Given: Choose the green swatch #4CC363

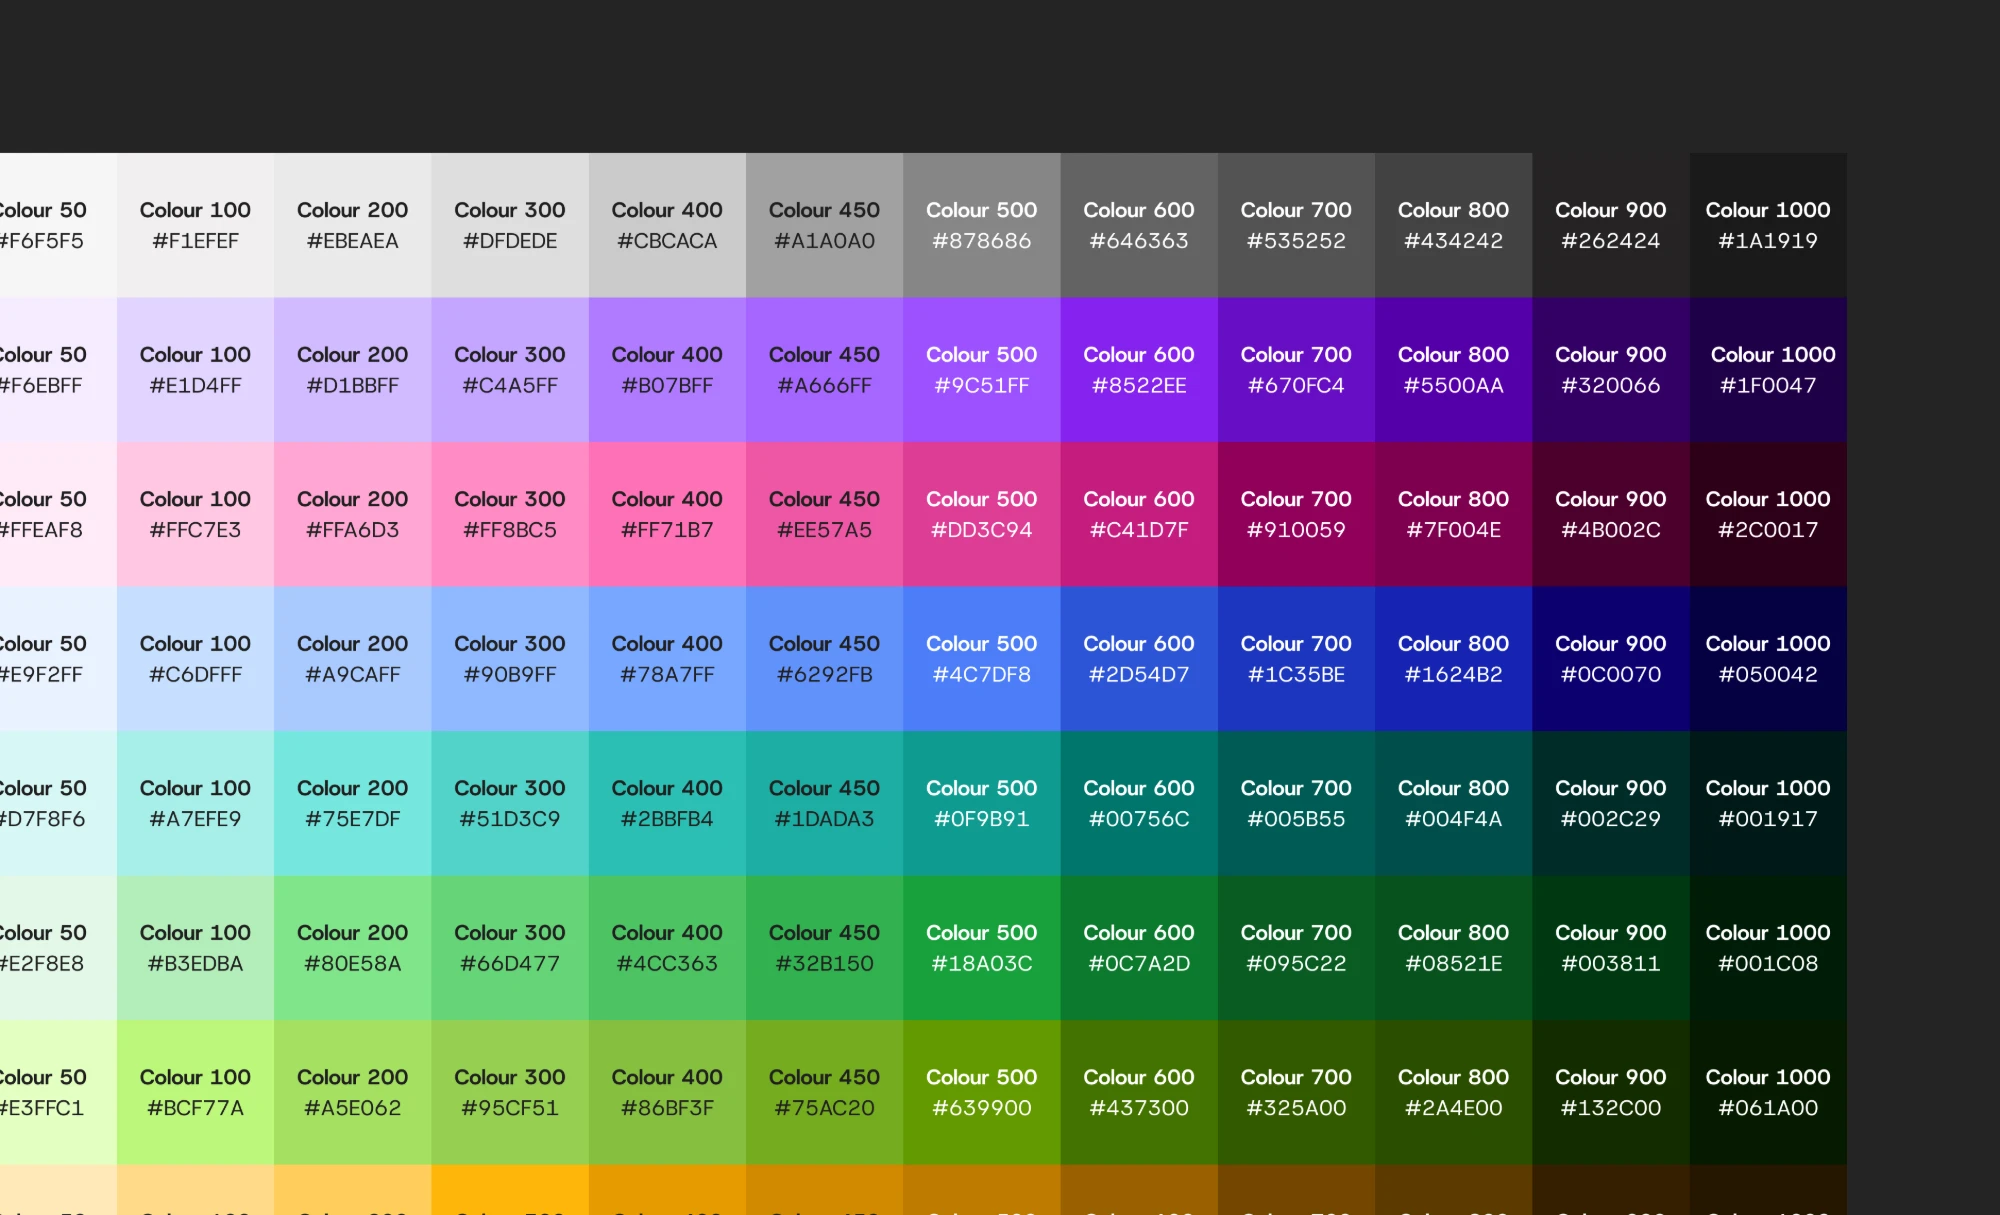Looking at the screenshot, I should [x=667, y=948].
